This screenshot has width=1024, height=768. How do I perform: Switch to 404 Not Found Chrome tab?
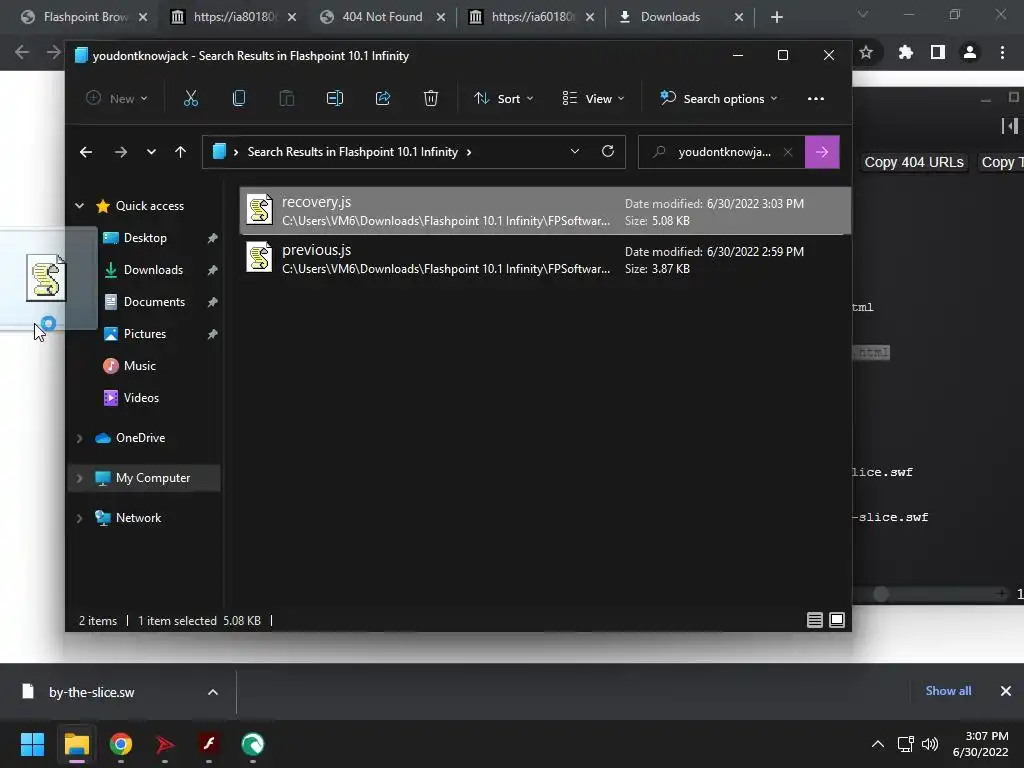[x=383, y=17]
